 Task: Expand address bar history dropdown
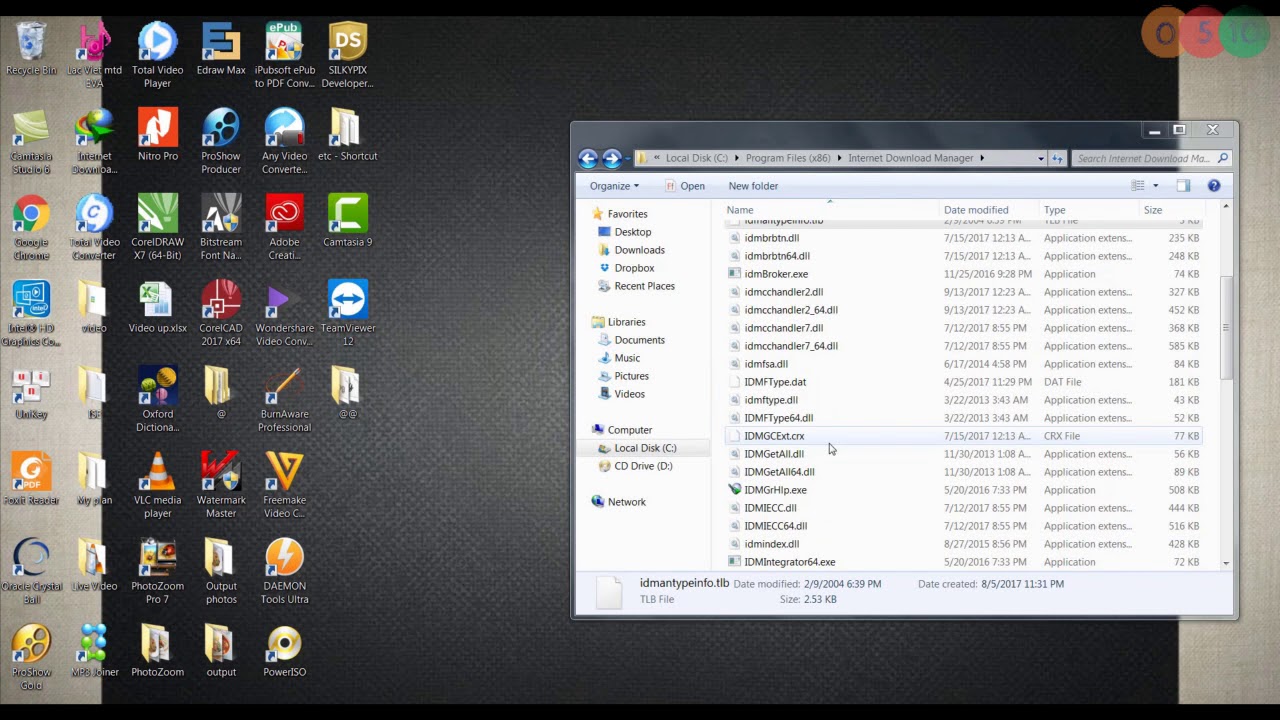[x=1040, y=158]
